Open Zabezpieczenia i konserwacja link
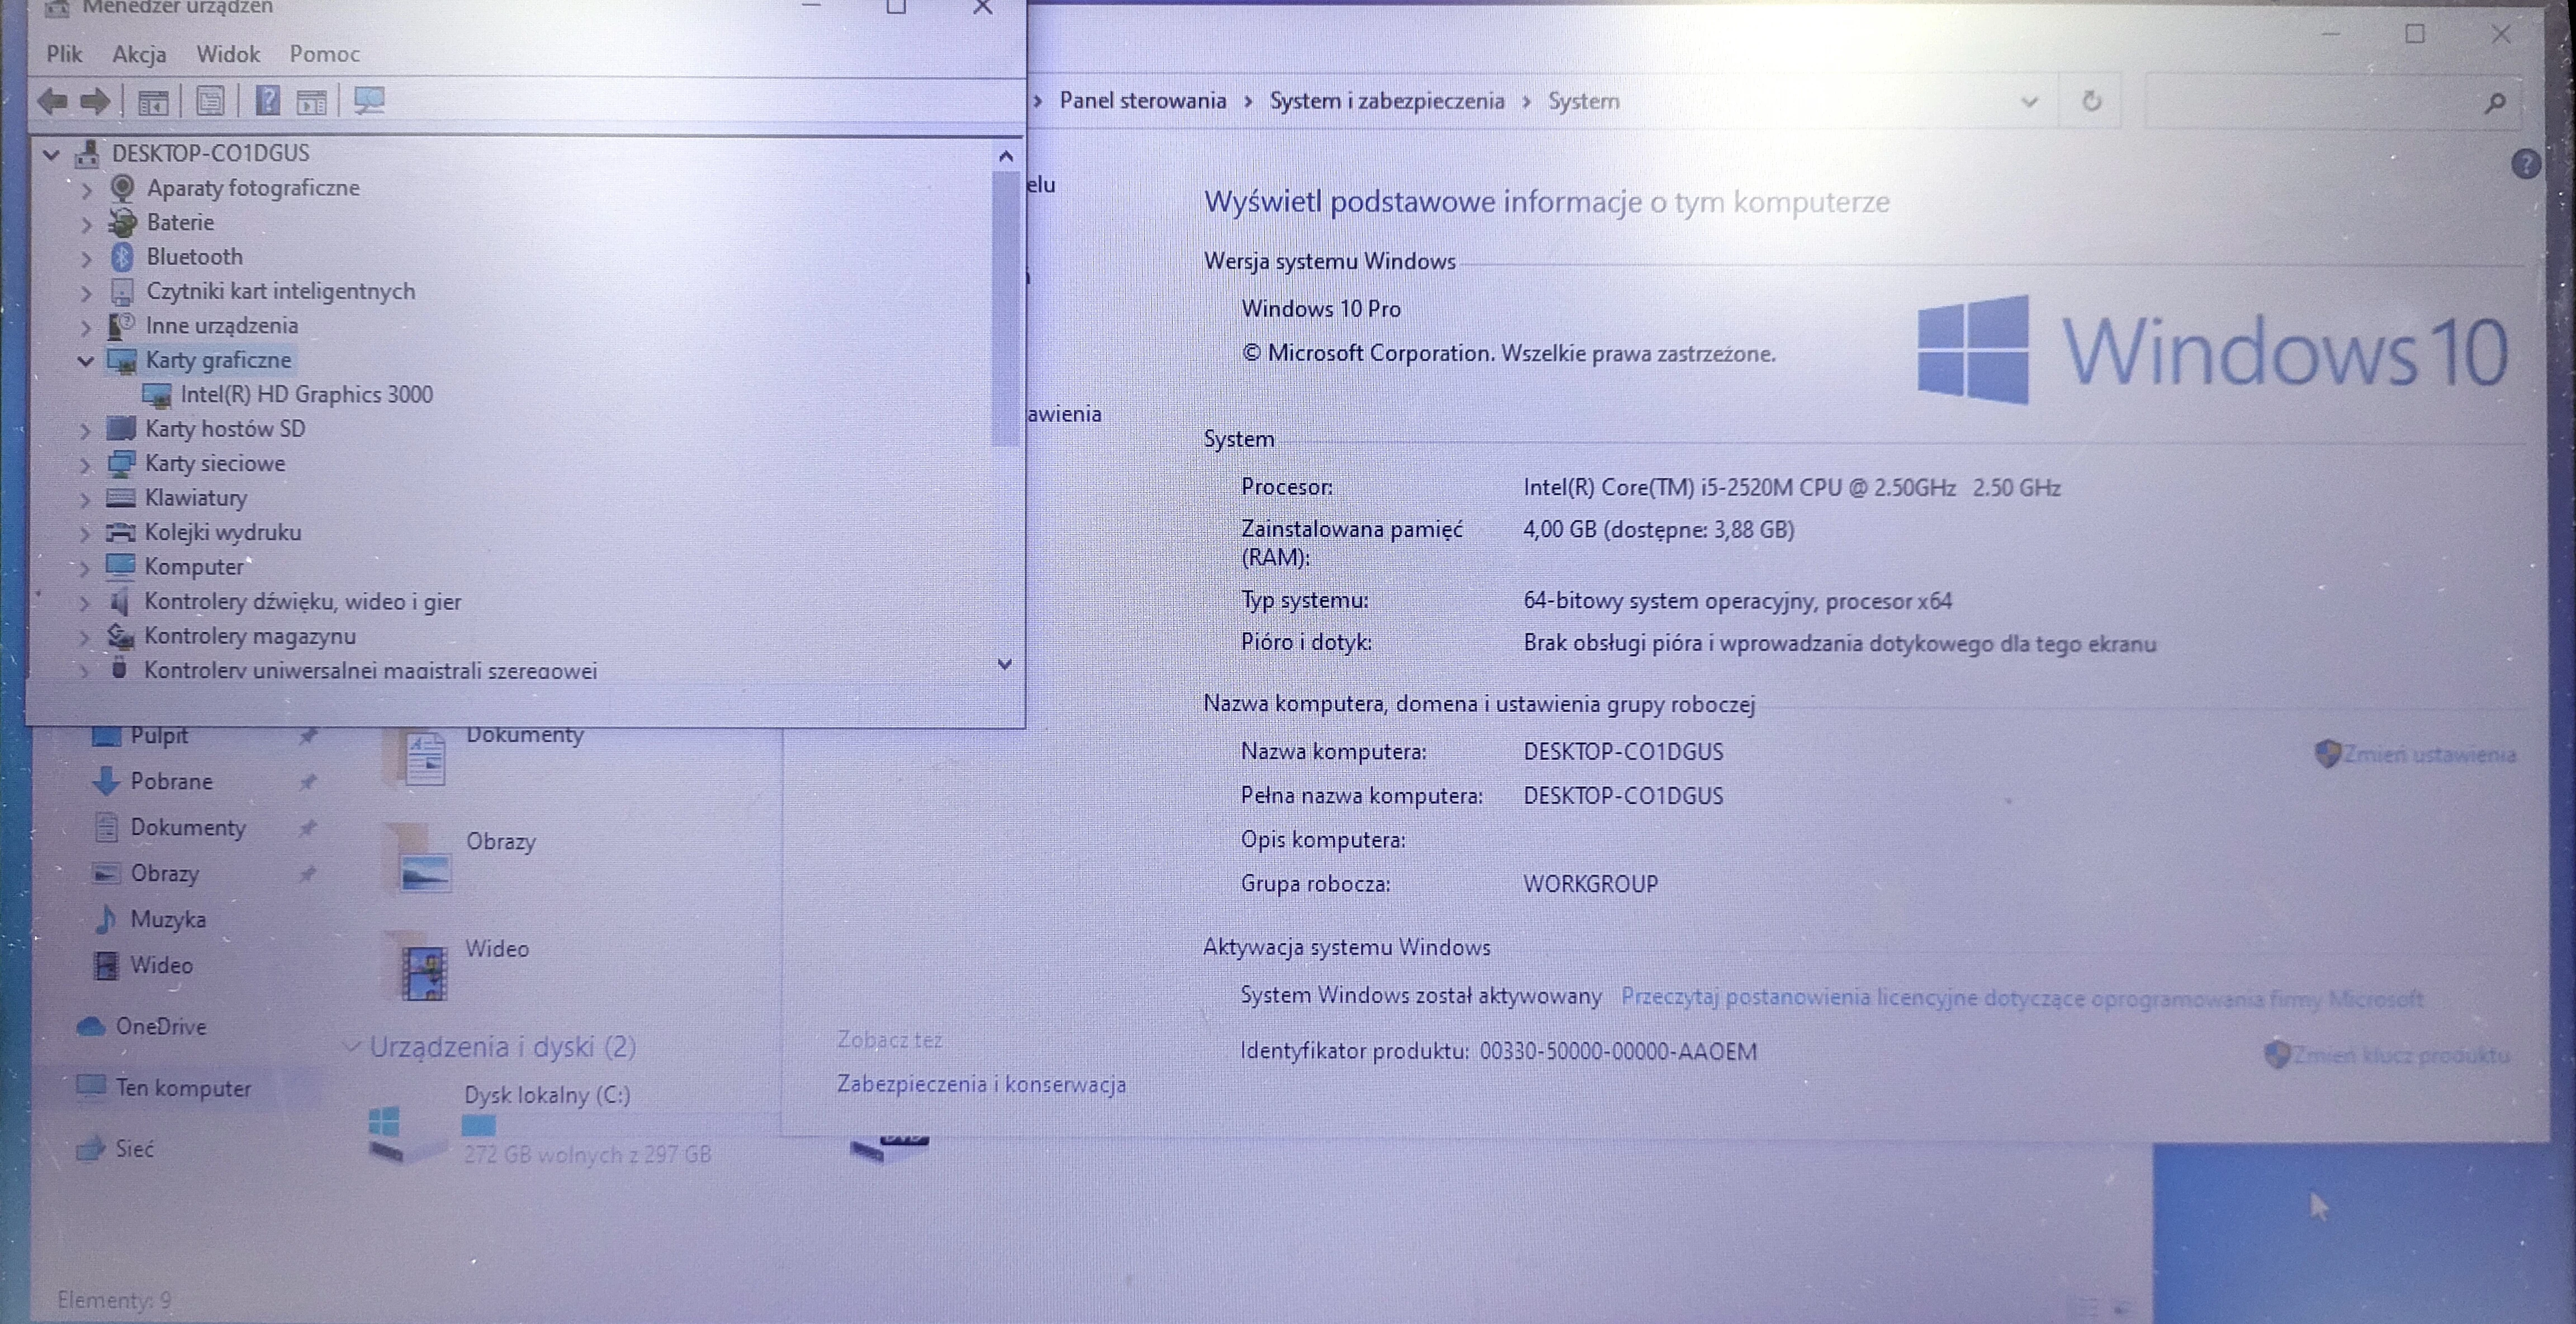This screenshot has width=2576, height=1324. 981,1084
